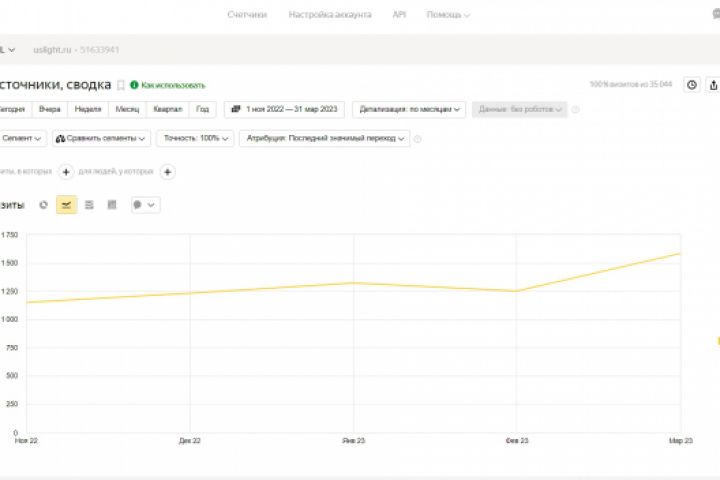Click the green info icon near Как использовать
Viewport: 720px width, 480px height.
click(134, 85)
